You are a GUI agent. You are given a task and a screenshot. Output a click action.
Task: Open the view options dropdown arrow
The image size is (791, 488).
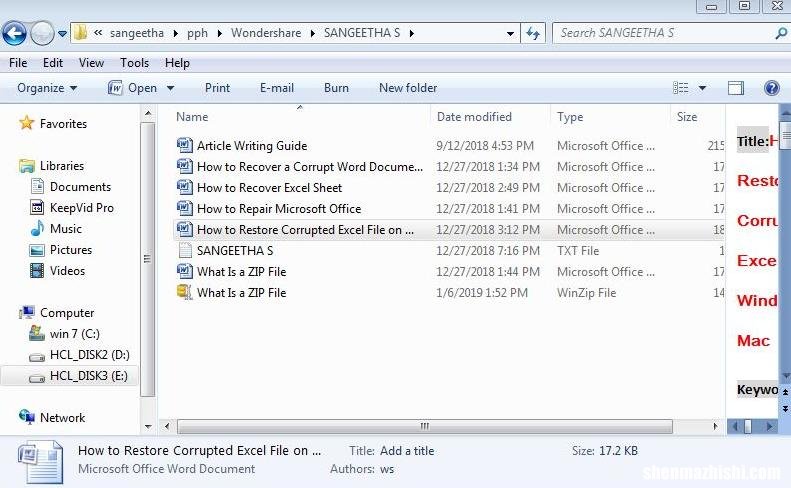tap(702, 88)
